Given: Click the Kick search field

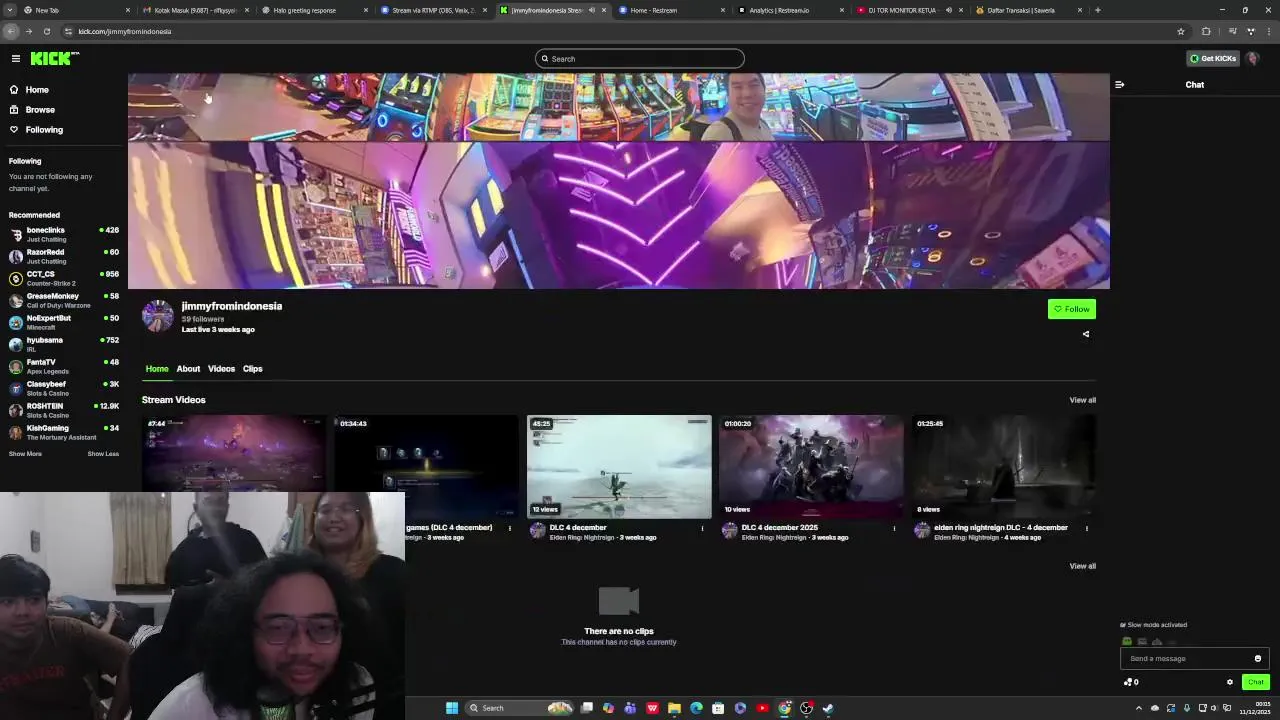Looking at the screenshot, I should point(640,59).
